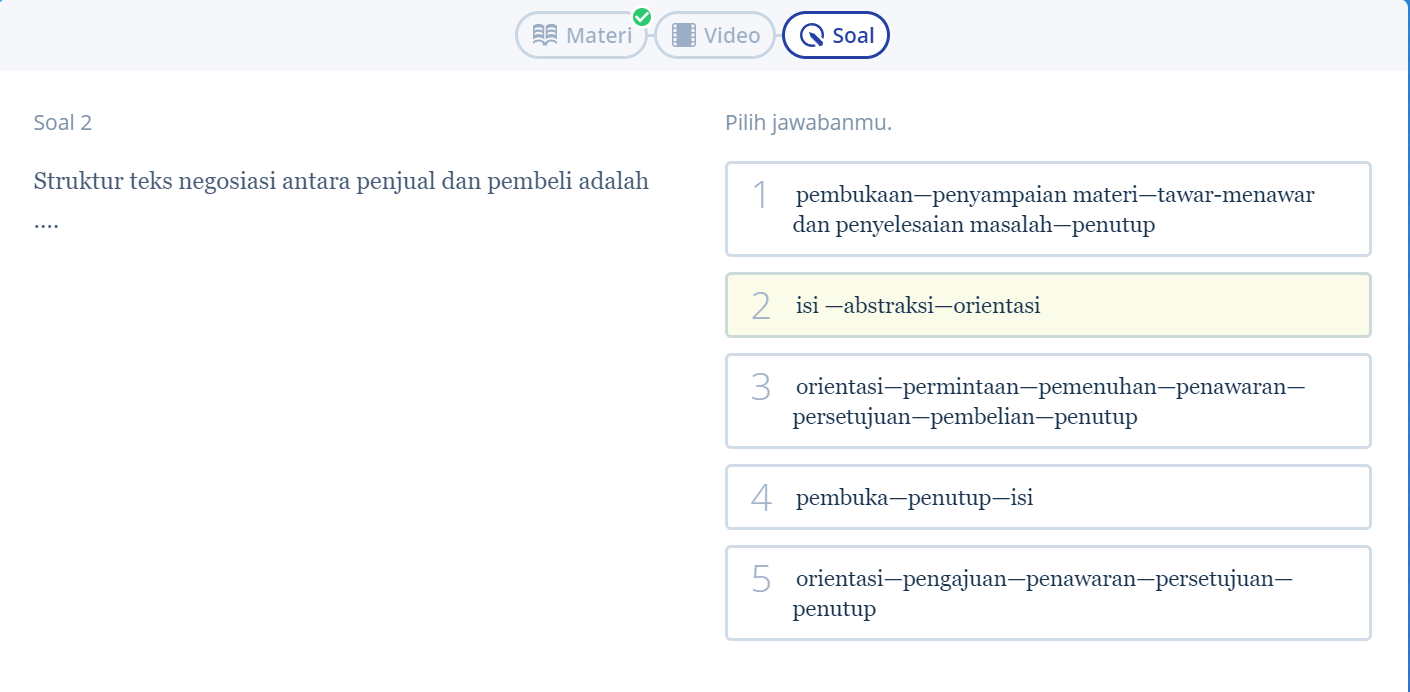
Task: Click the "Soal 2" question label
Action: pos(63,123)
